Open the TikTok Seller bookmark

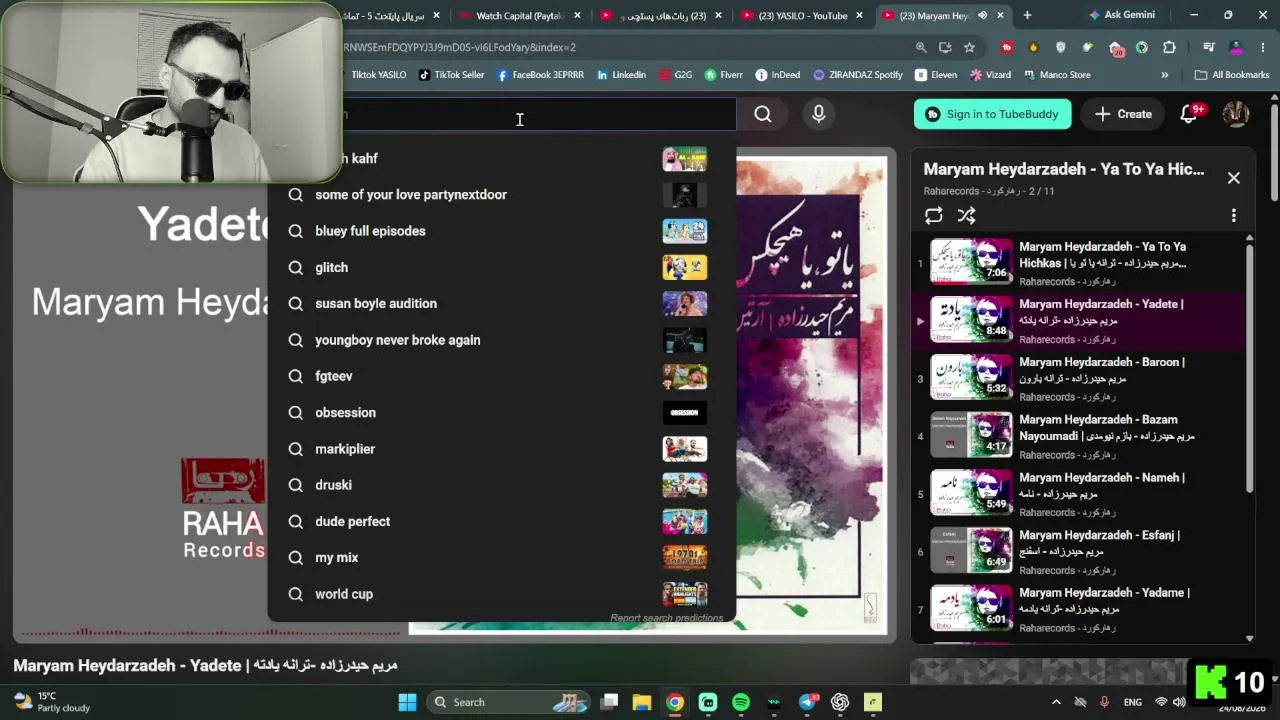(x=451, y=75)
